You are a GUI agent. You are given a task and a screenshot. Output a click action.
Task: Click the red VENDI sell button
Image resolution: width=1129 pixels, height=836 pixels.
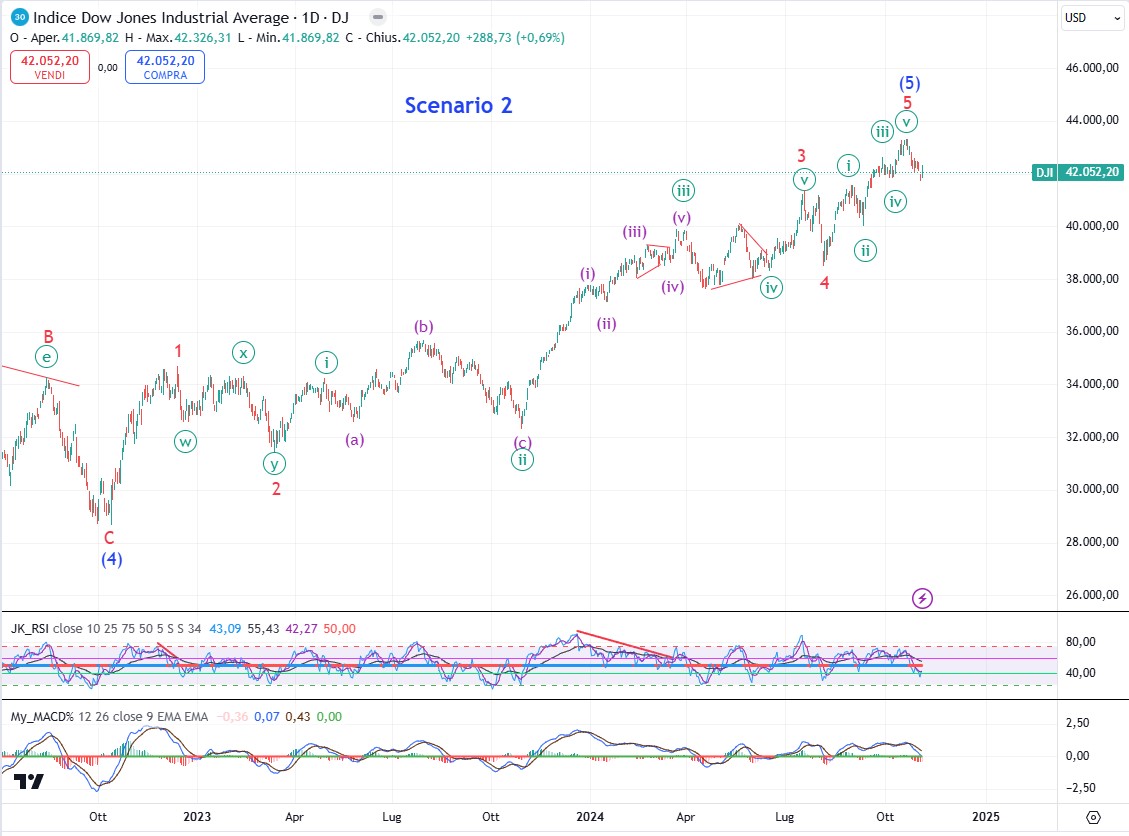click(x=50, y=67)
